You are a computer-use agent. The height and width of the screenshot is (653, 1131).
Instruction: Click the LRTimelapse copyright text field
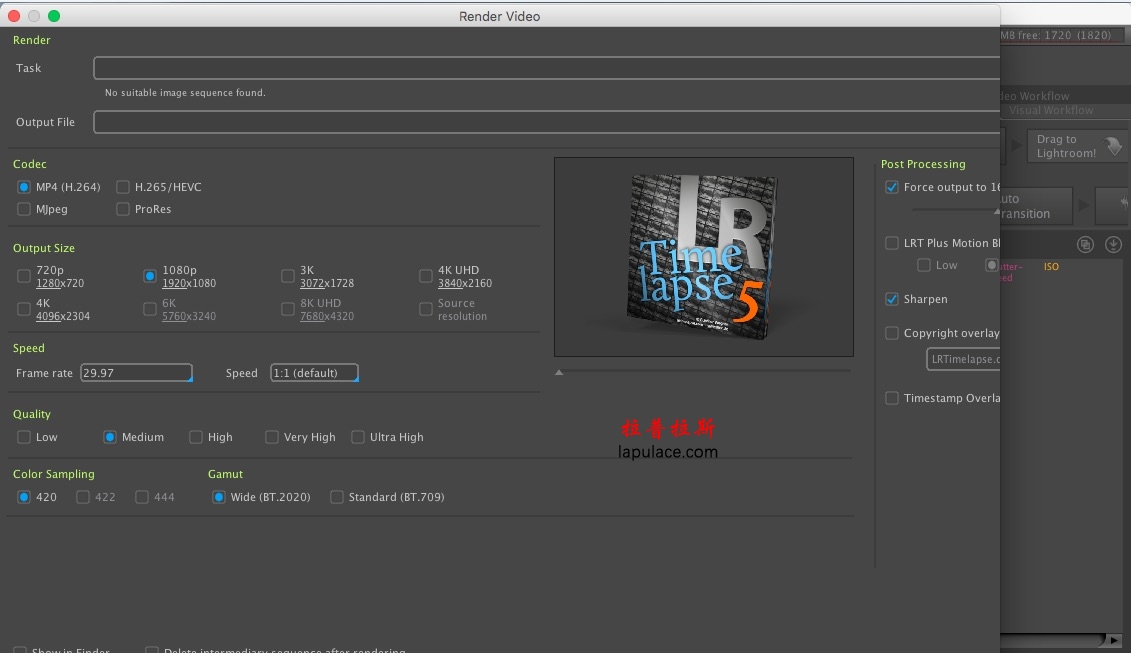963,359
